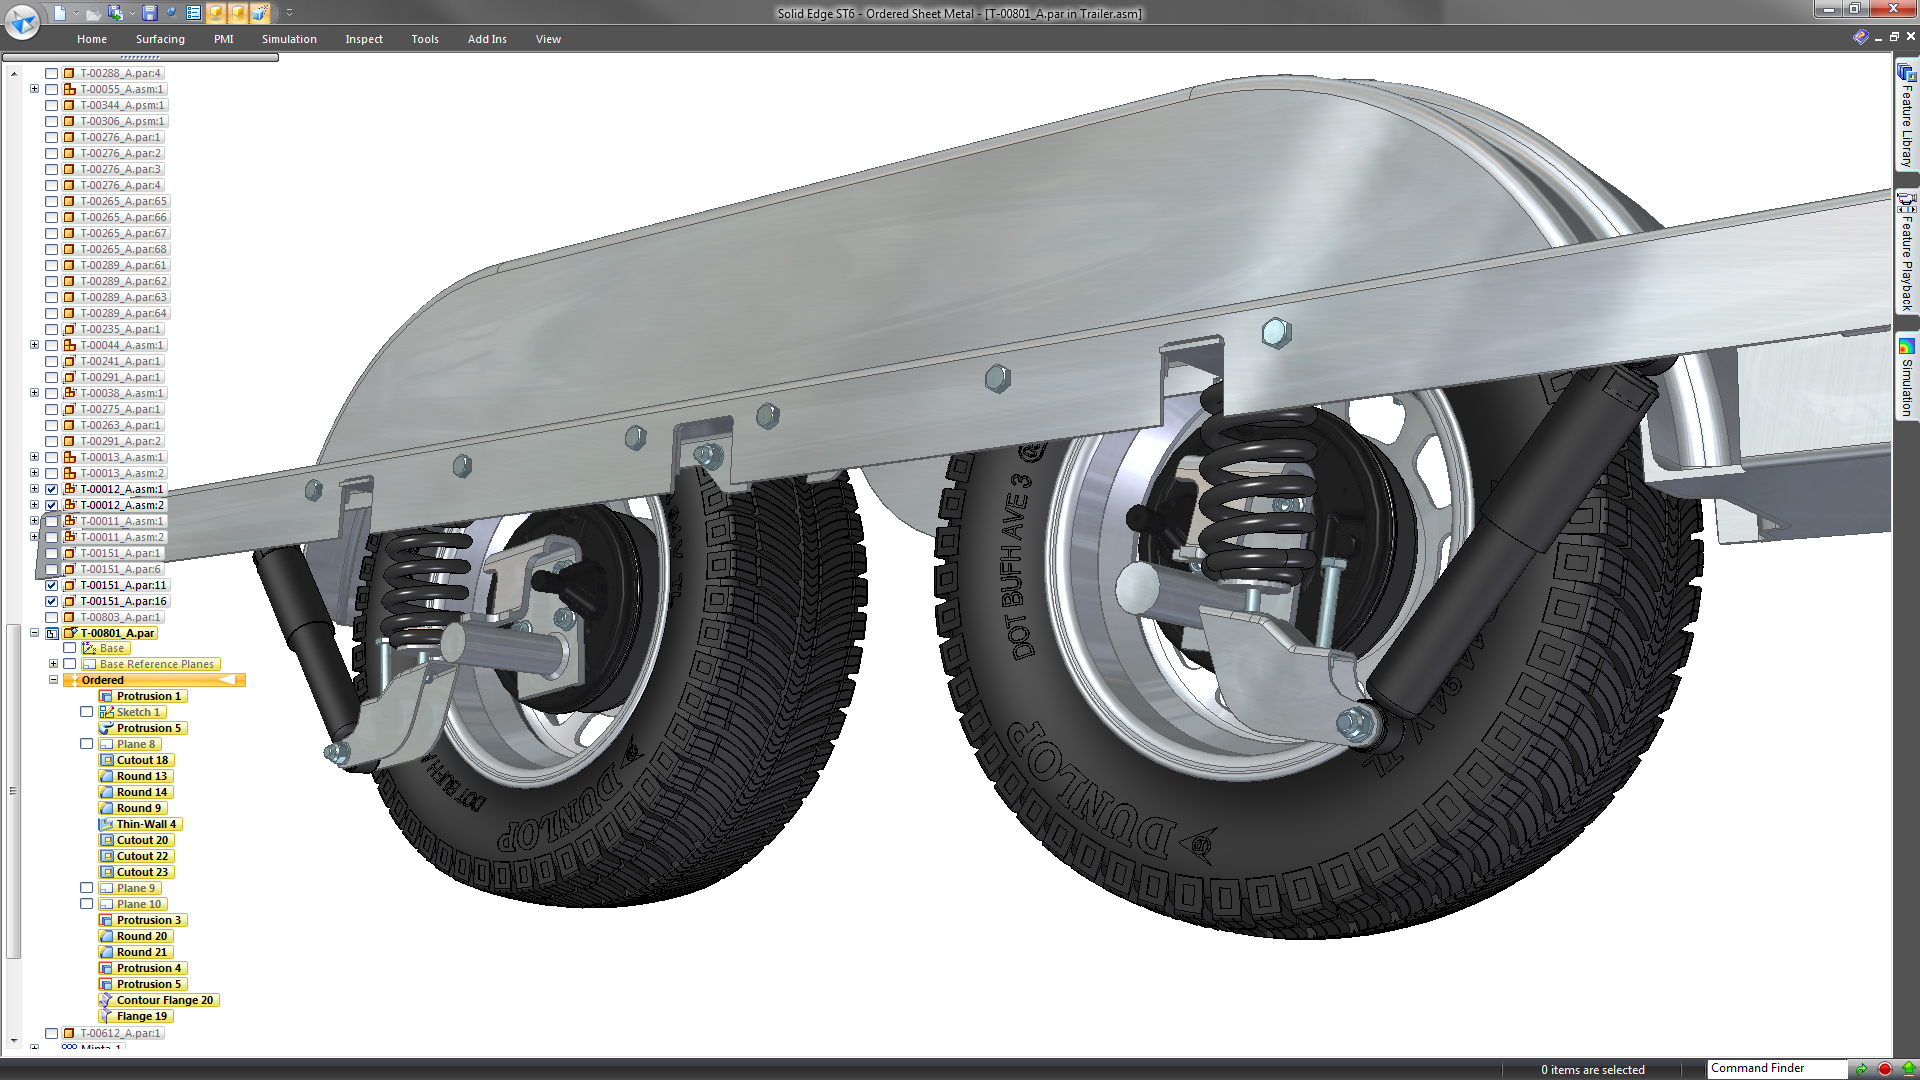Click the PathFinder vertical scrollbar thumb

point(13,791)
